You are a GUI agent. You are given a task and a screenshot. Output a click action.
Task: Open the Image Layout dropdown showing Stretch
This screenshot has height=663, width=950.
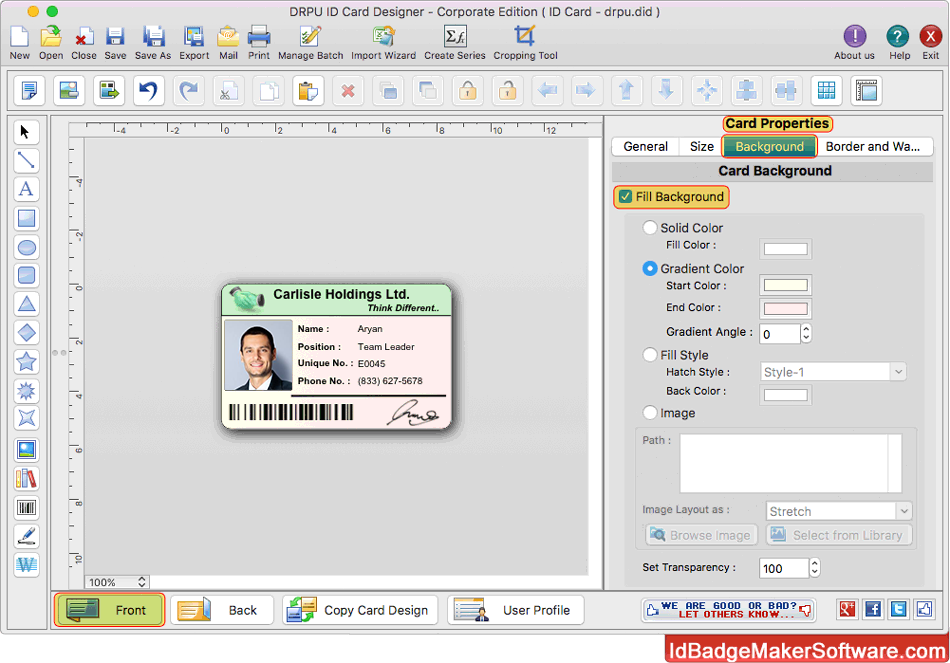click(838, 511)
